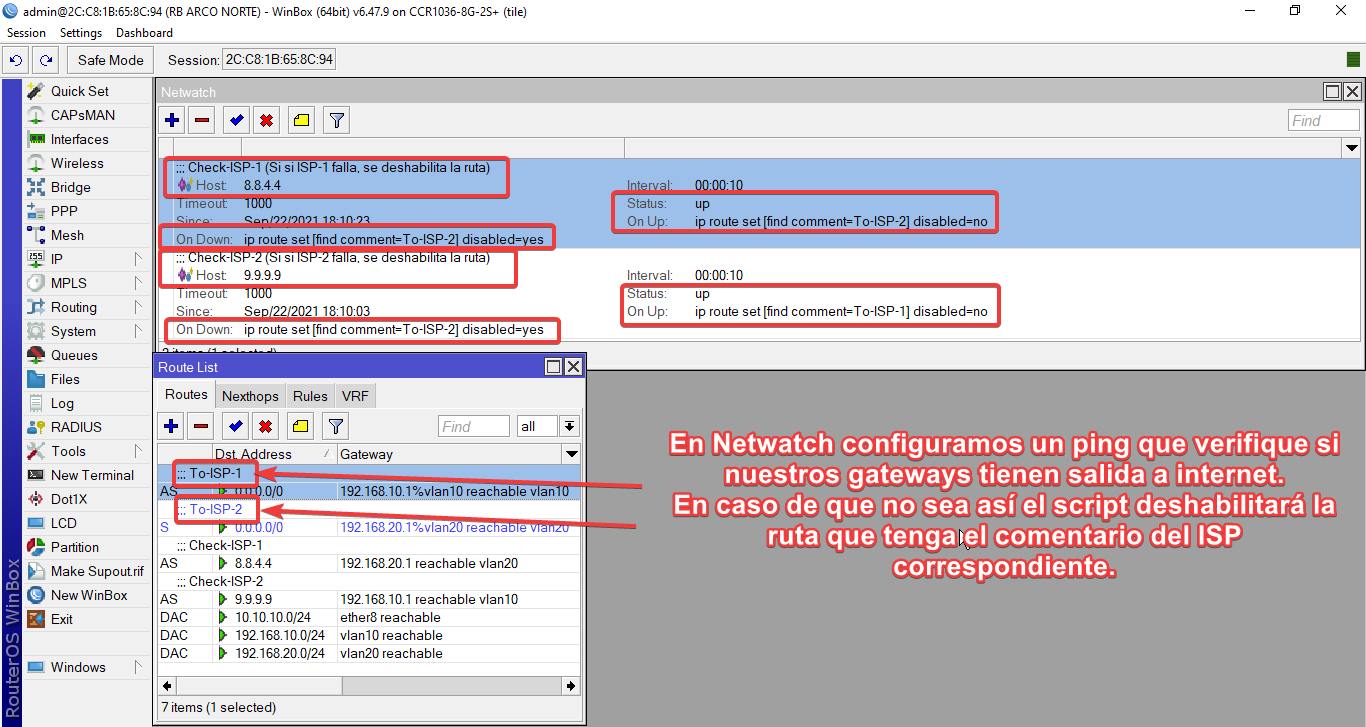1366x727 pixels.
Task: Open New Terminal from the sidebar
Action: pos(90,475)
